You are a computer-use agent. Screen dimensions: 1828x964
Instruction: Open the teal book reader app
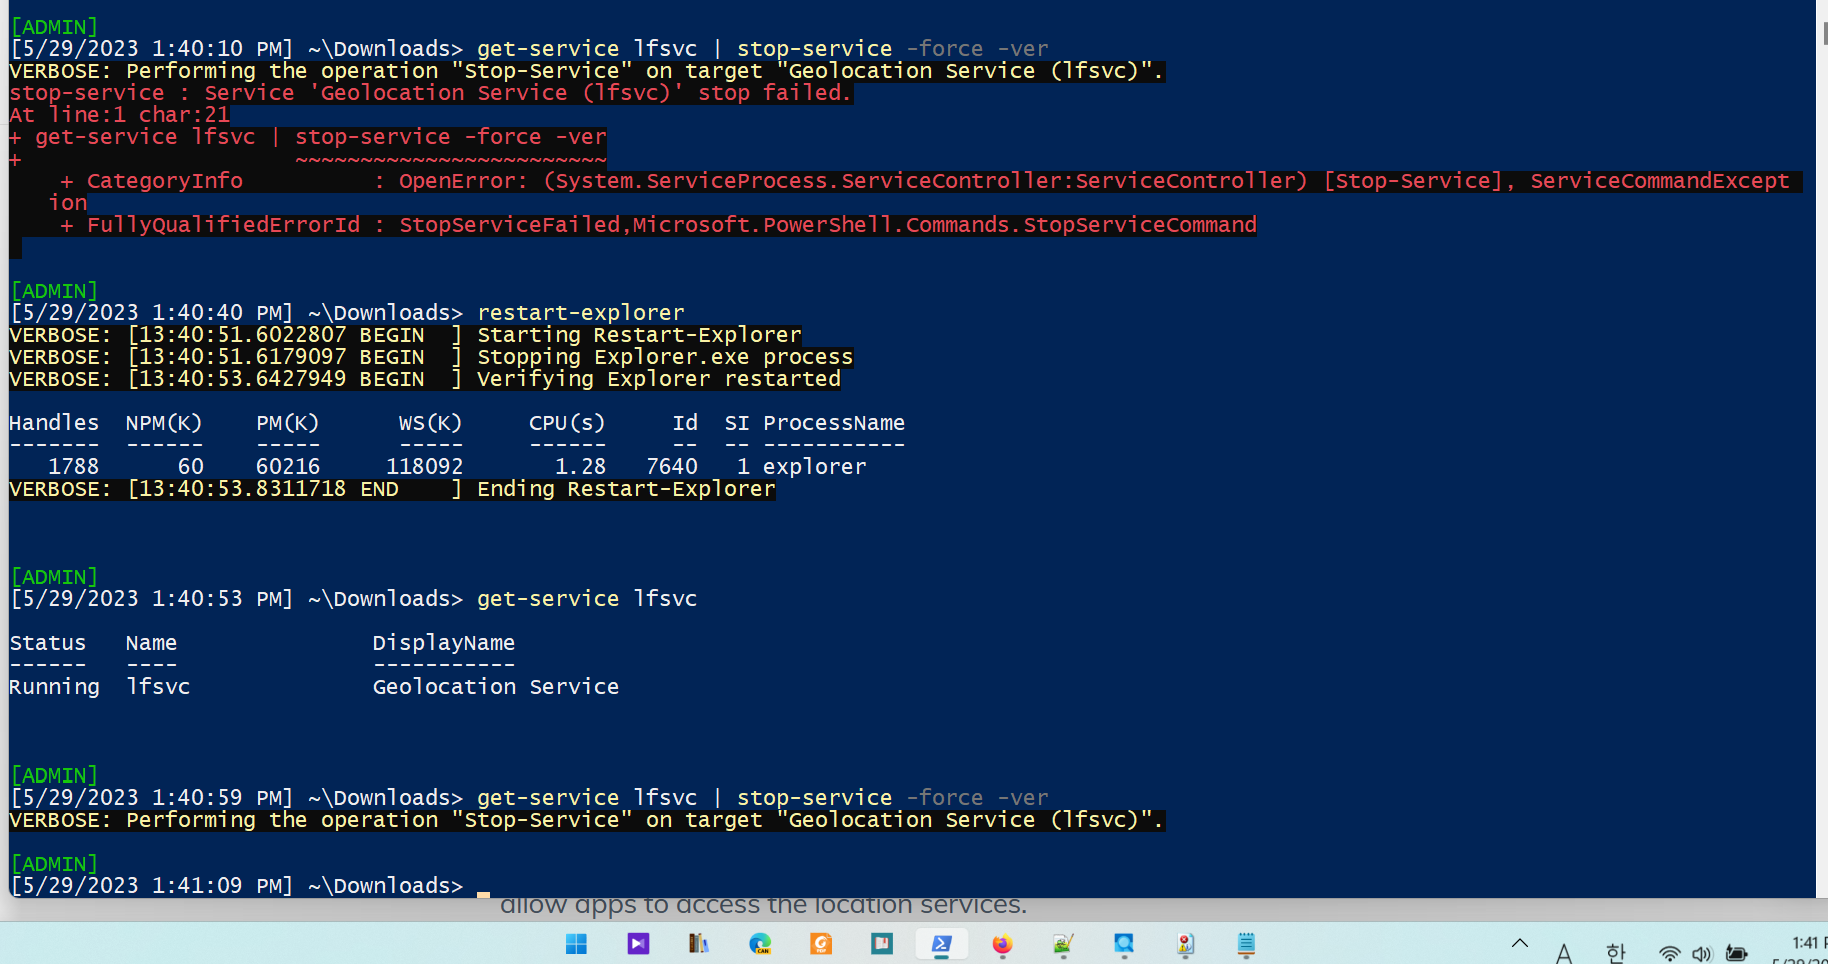(x=881, y=944)
